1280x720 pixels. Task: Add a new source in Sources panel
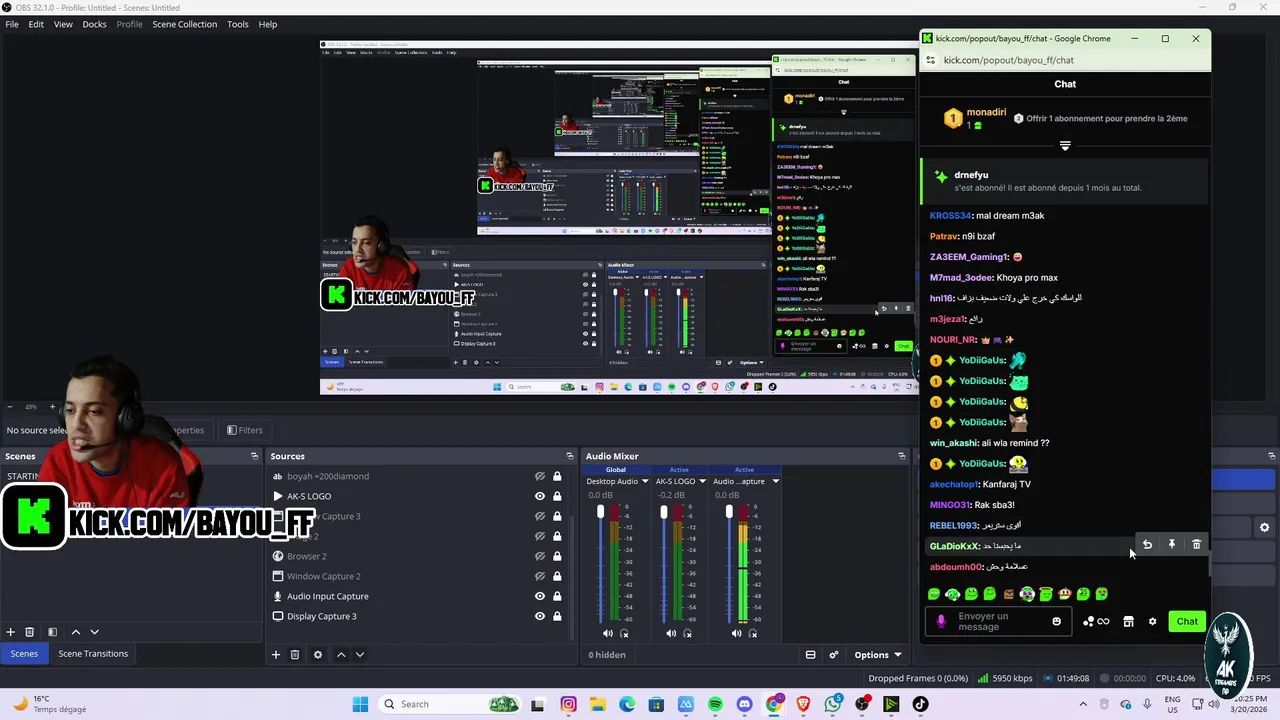pos(276,655)
